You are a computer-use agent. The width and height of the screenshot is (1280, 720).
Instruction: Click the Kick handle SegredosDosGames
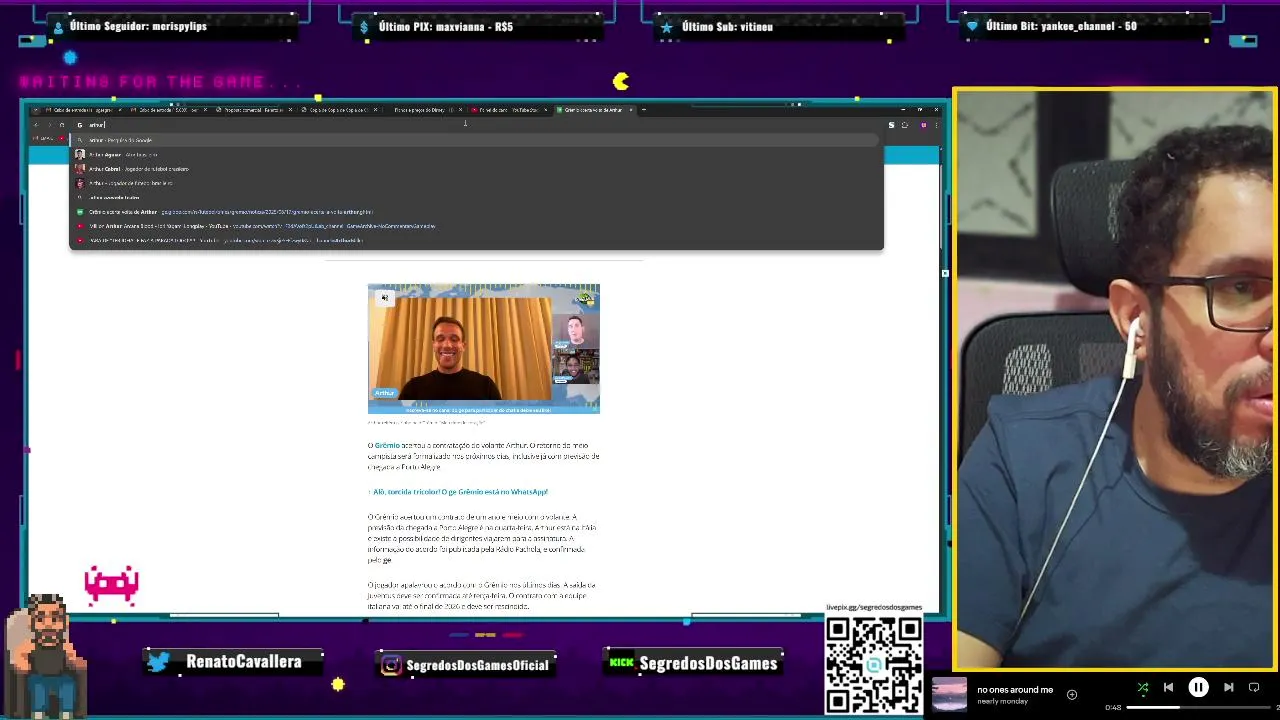[x=708, y=664]
